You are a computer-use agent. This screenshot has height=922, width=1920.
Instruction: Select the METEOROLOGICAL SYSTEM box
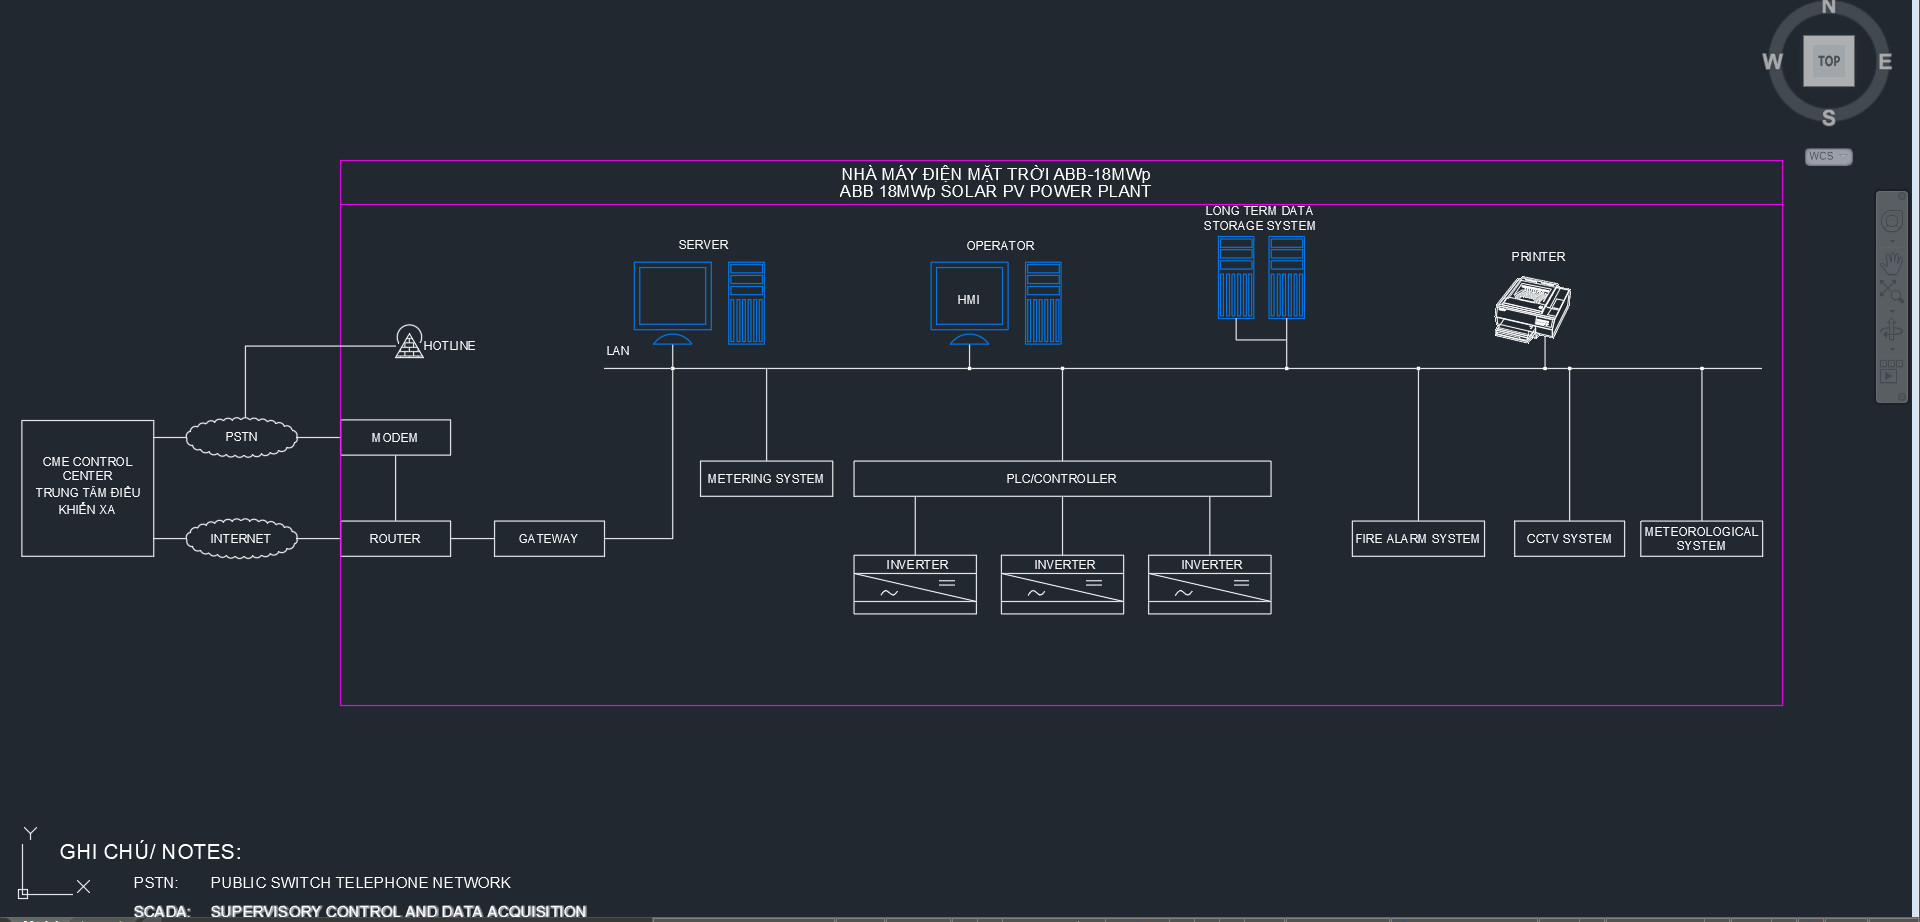[1701, 538]
